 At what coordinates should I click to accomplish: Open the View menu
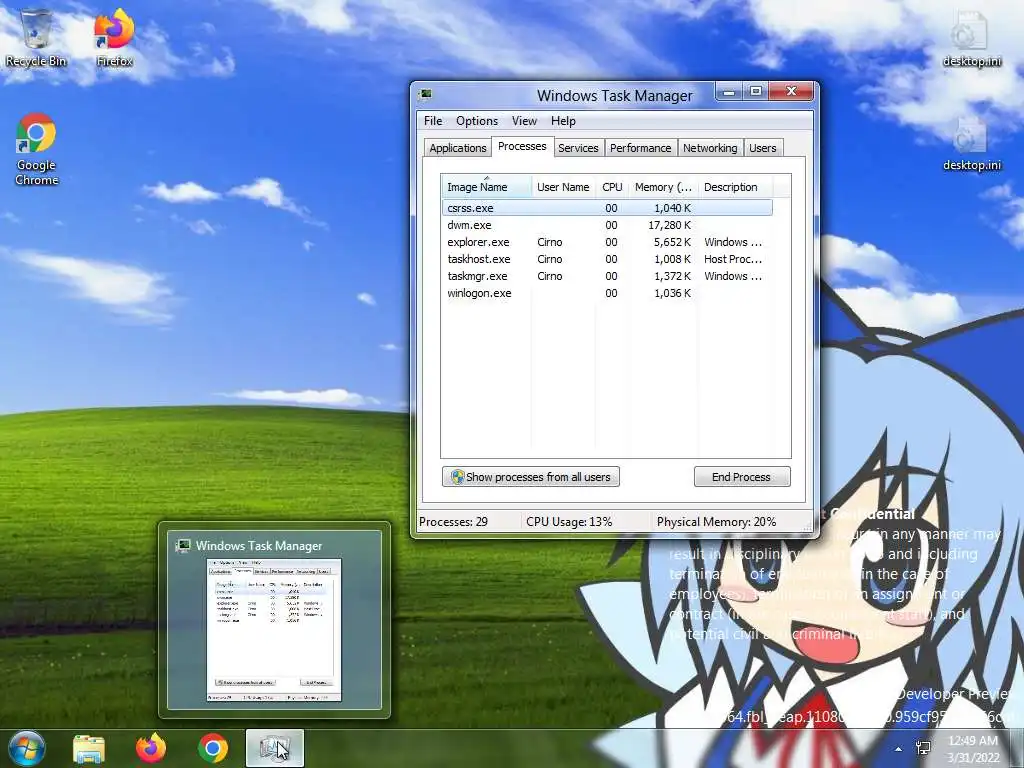(524, 121)
